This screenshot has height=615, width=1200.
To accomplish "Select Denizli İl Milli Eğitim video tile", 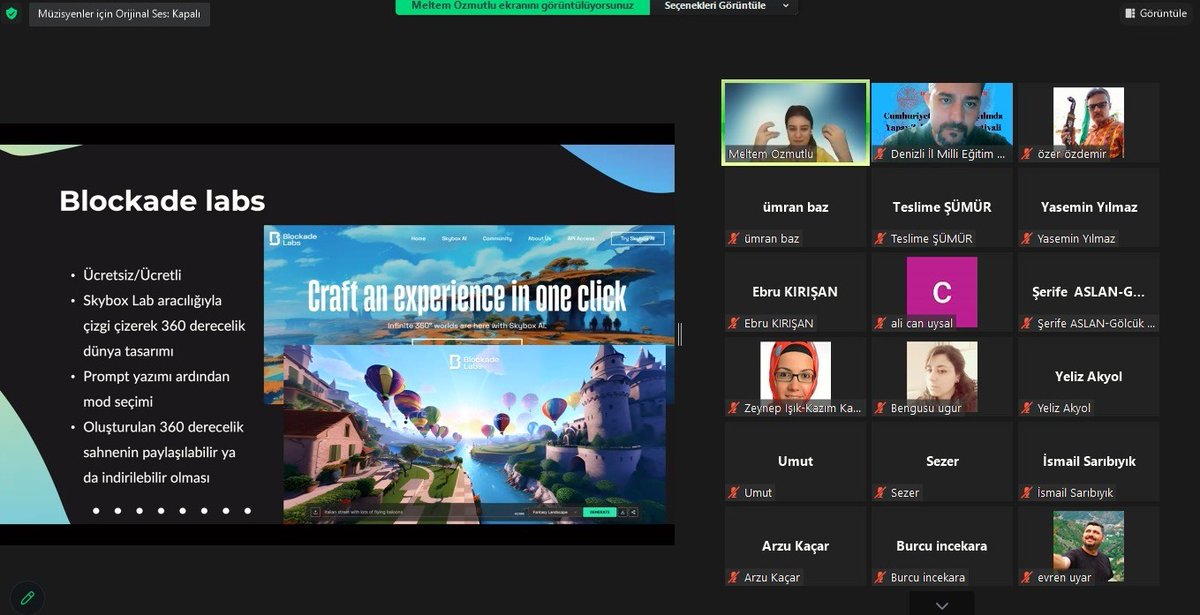I will [942, 122].
